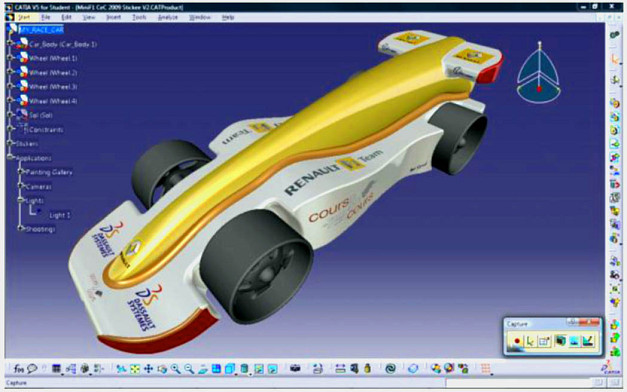Viewport: 627px width, 392px height.
Task: Open the formula f(x) tool
Action: [18, 368]
